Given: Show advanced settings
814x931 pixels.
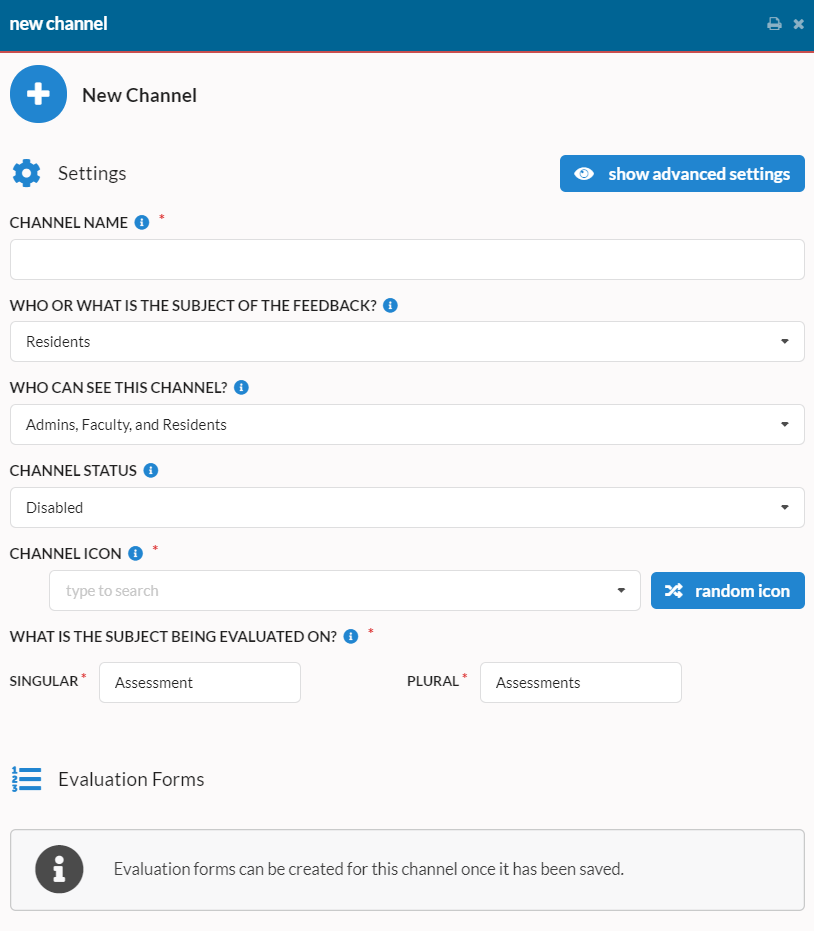Looking at the screenshot, I should pos(682,174).
